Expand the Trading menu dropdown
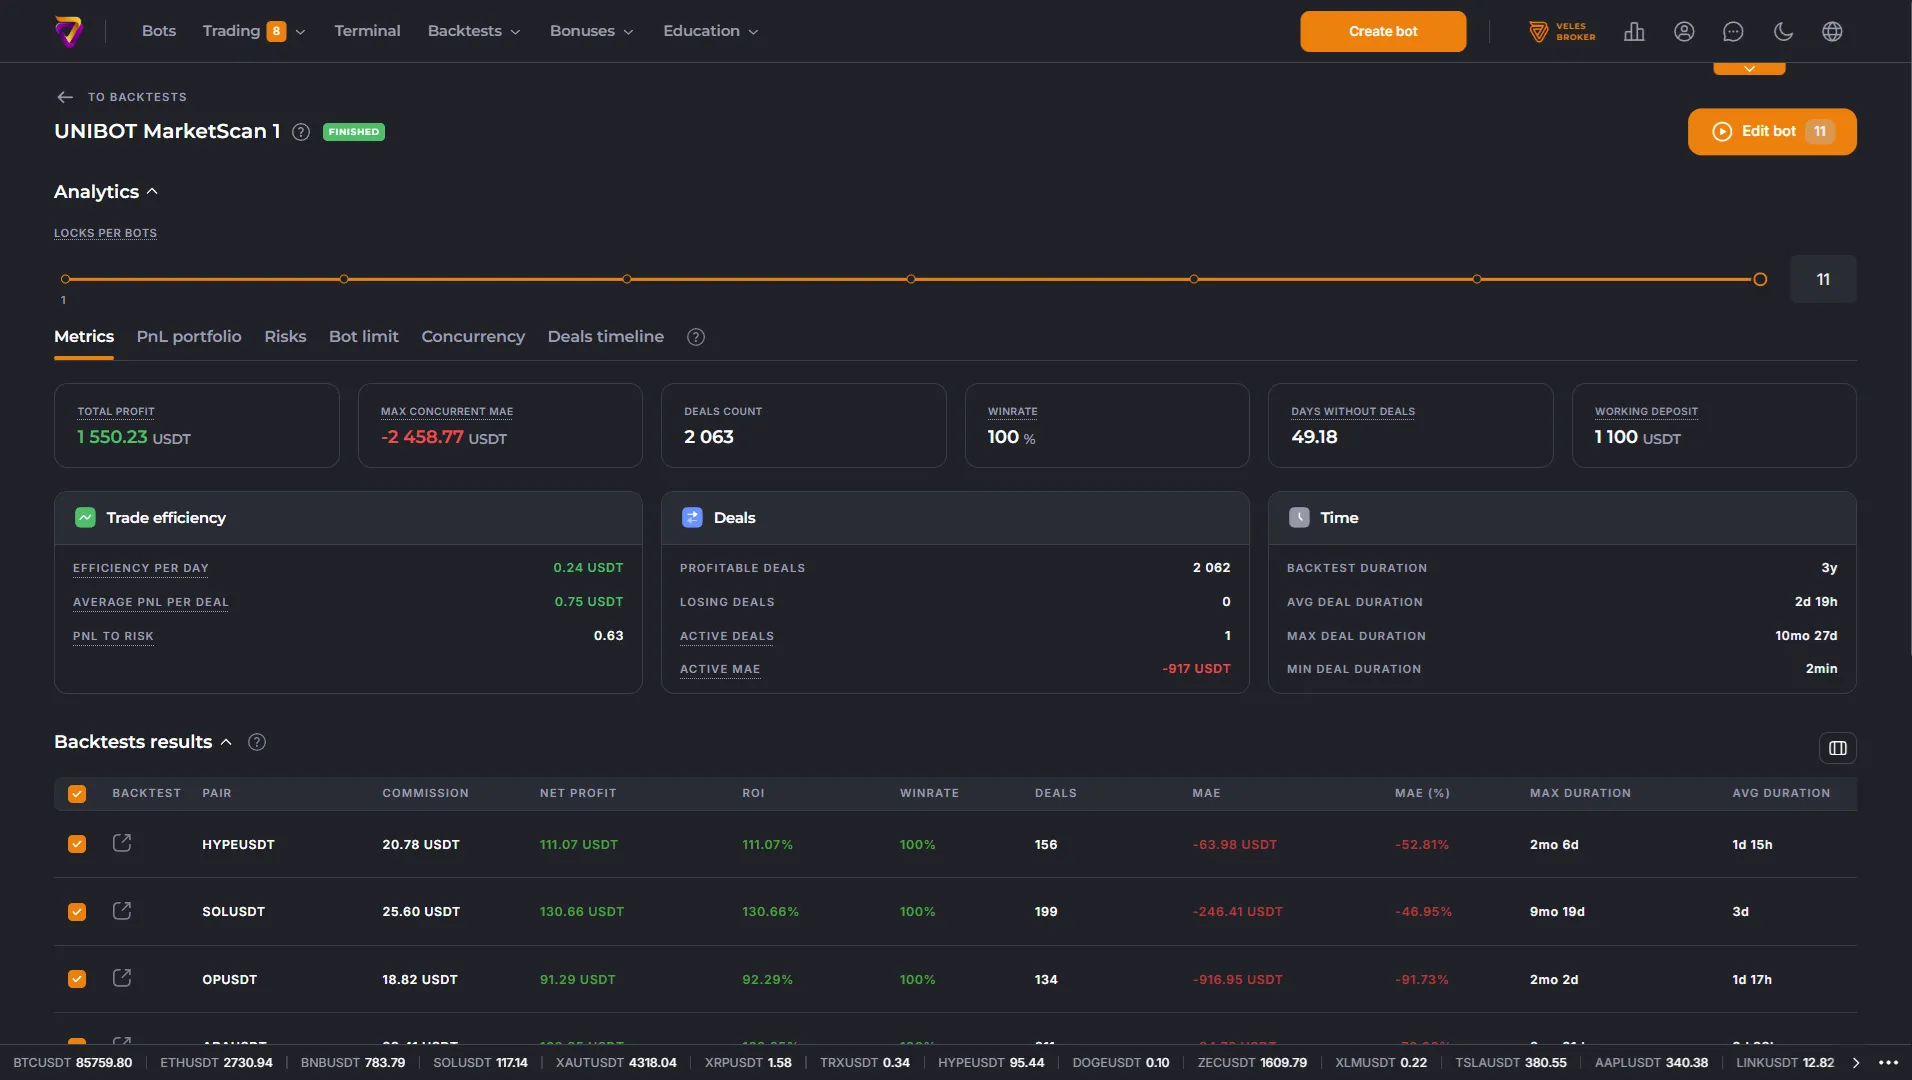 254,31
